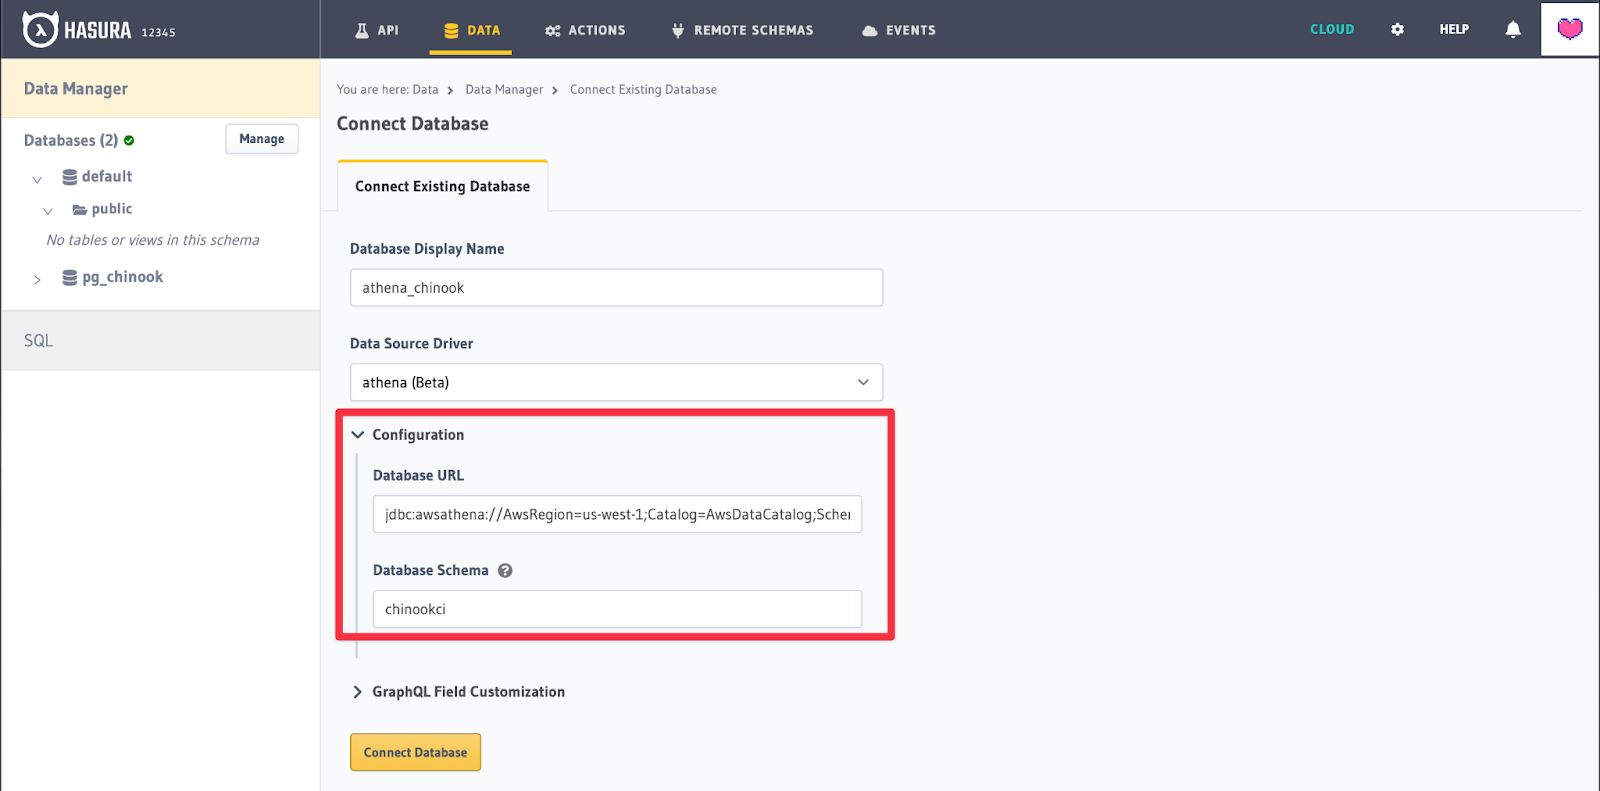Open notifications with the bell icon
Screen dimensions: 1600x791
point(1513,30)
